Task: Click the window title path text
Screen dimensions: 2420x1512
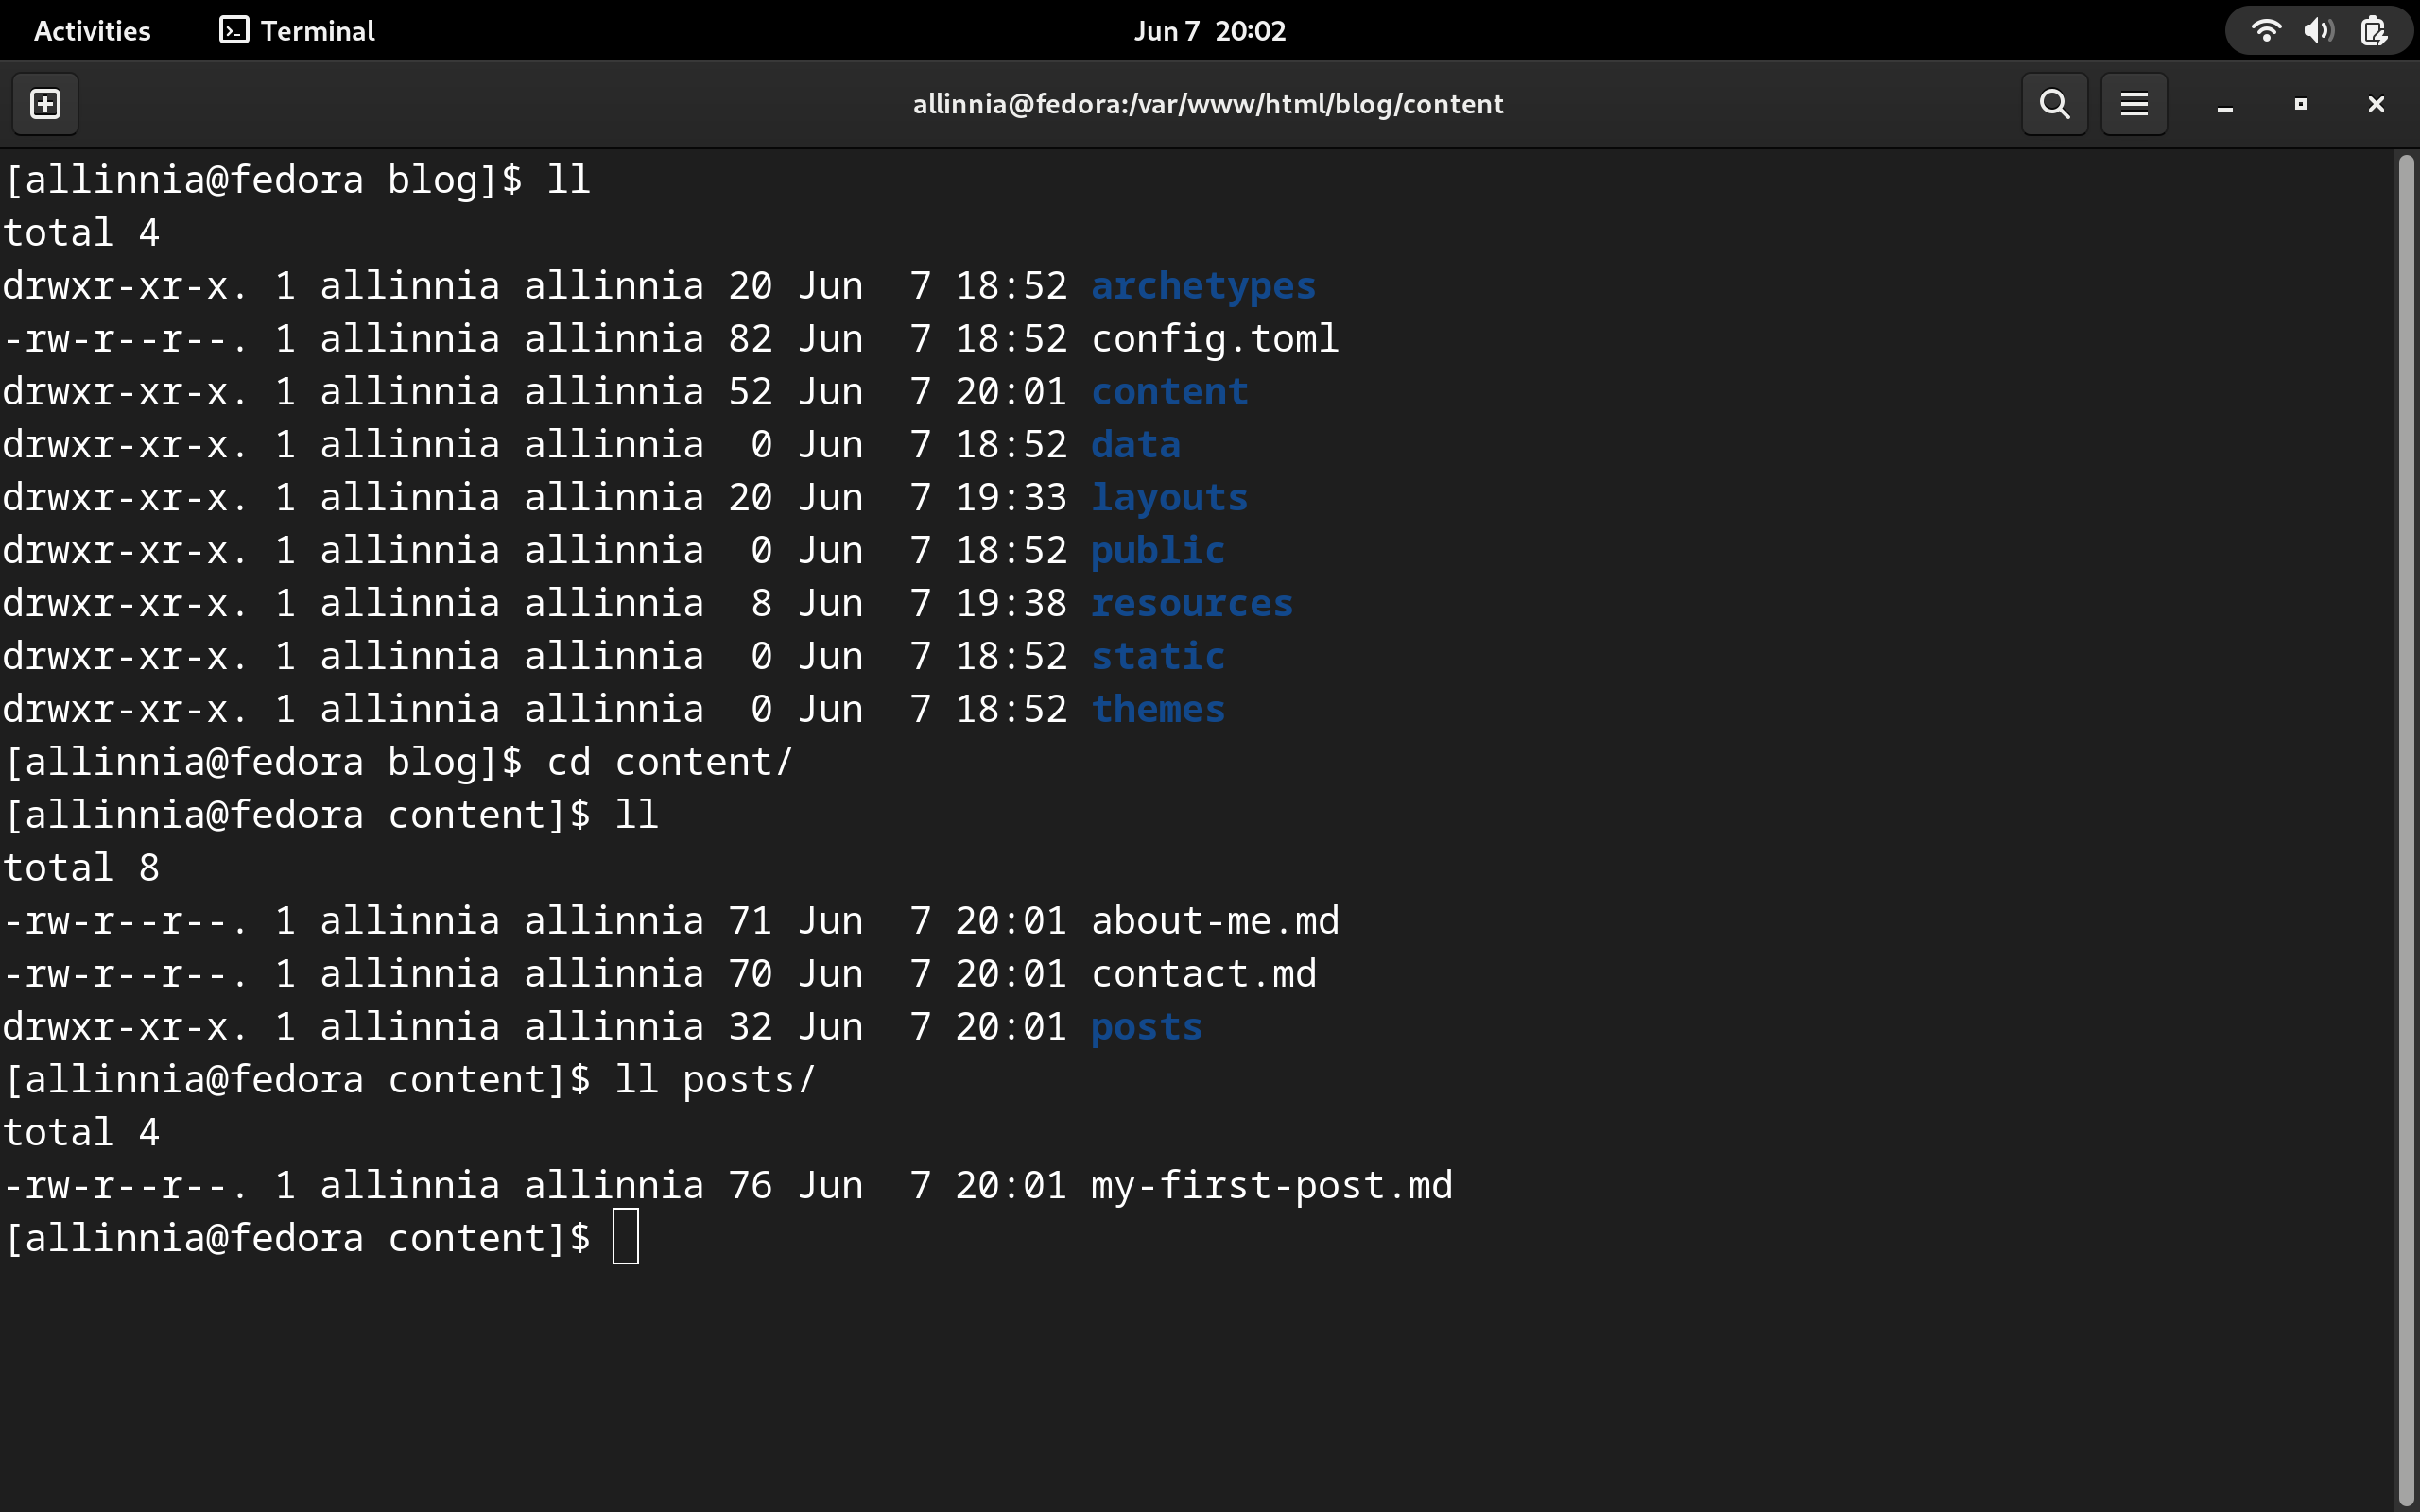Action: tap(1207, 104)
